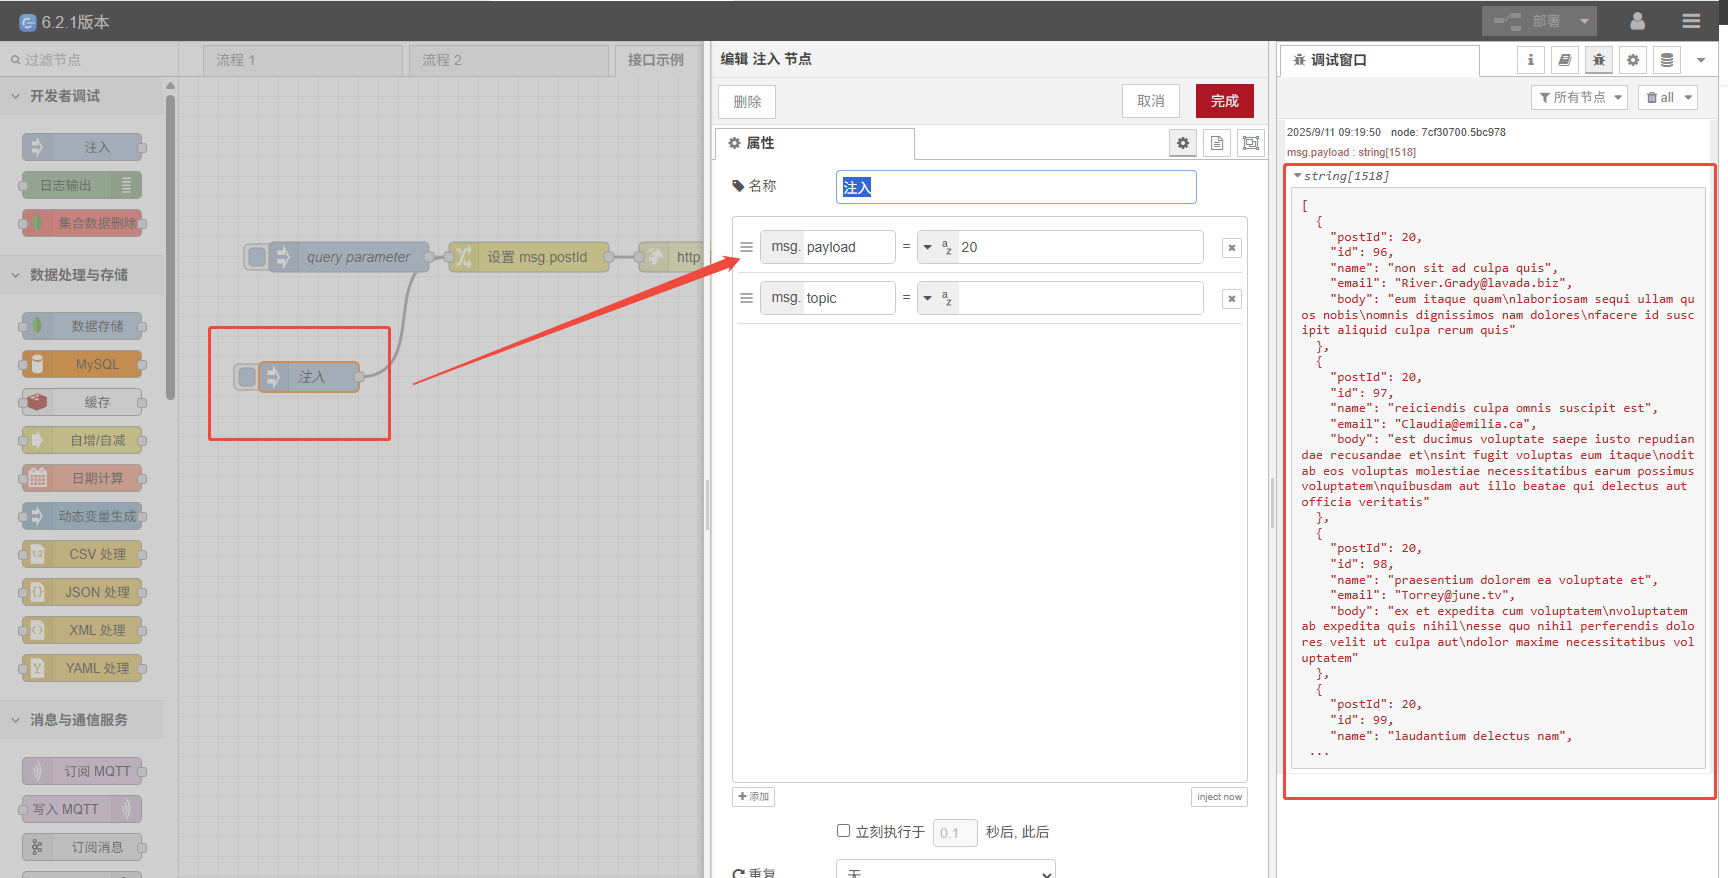Collapse the 开发者调试 palette category
1728x878 pixels.
[x=83, y=96]
